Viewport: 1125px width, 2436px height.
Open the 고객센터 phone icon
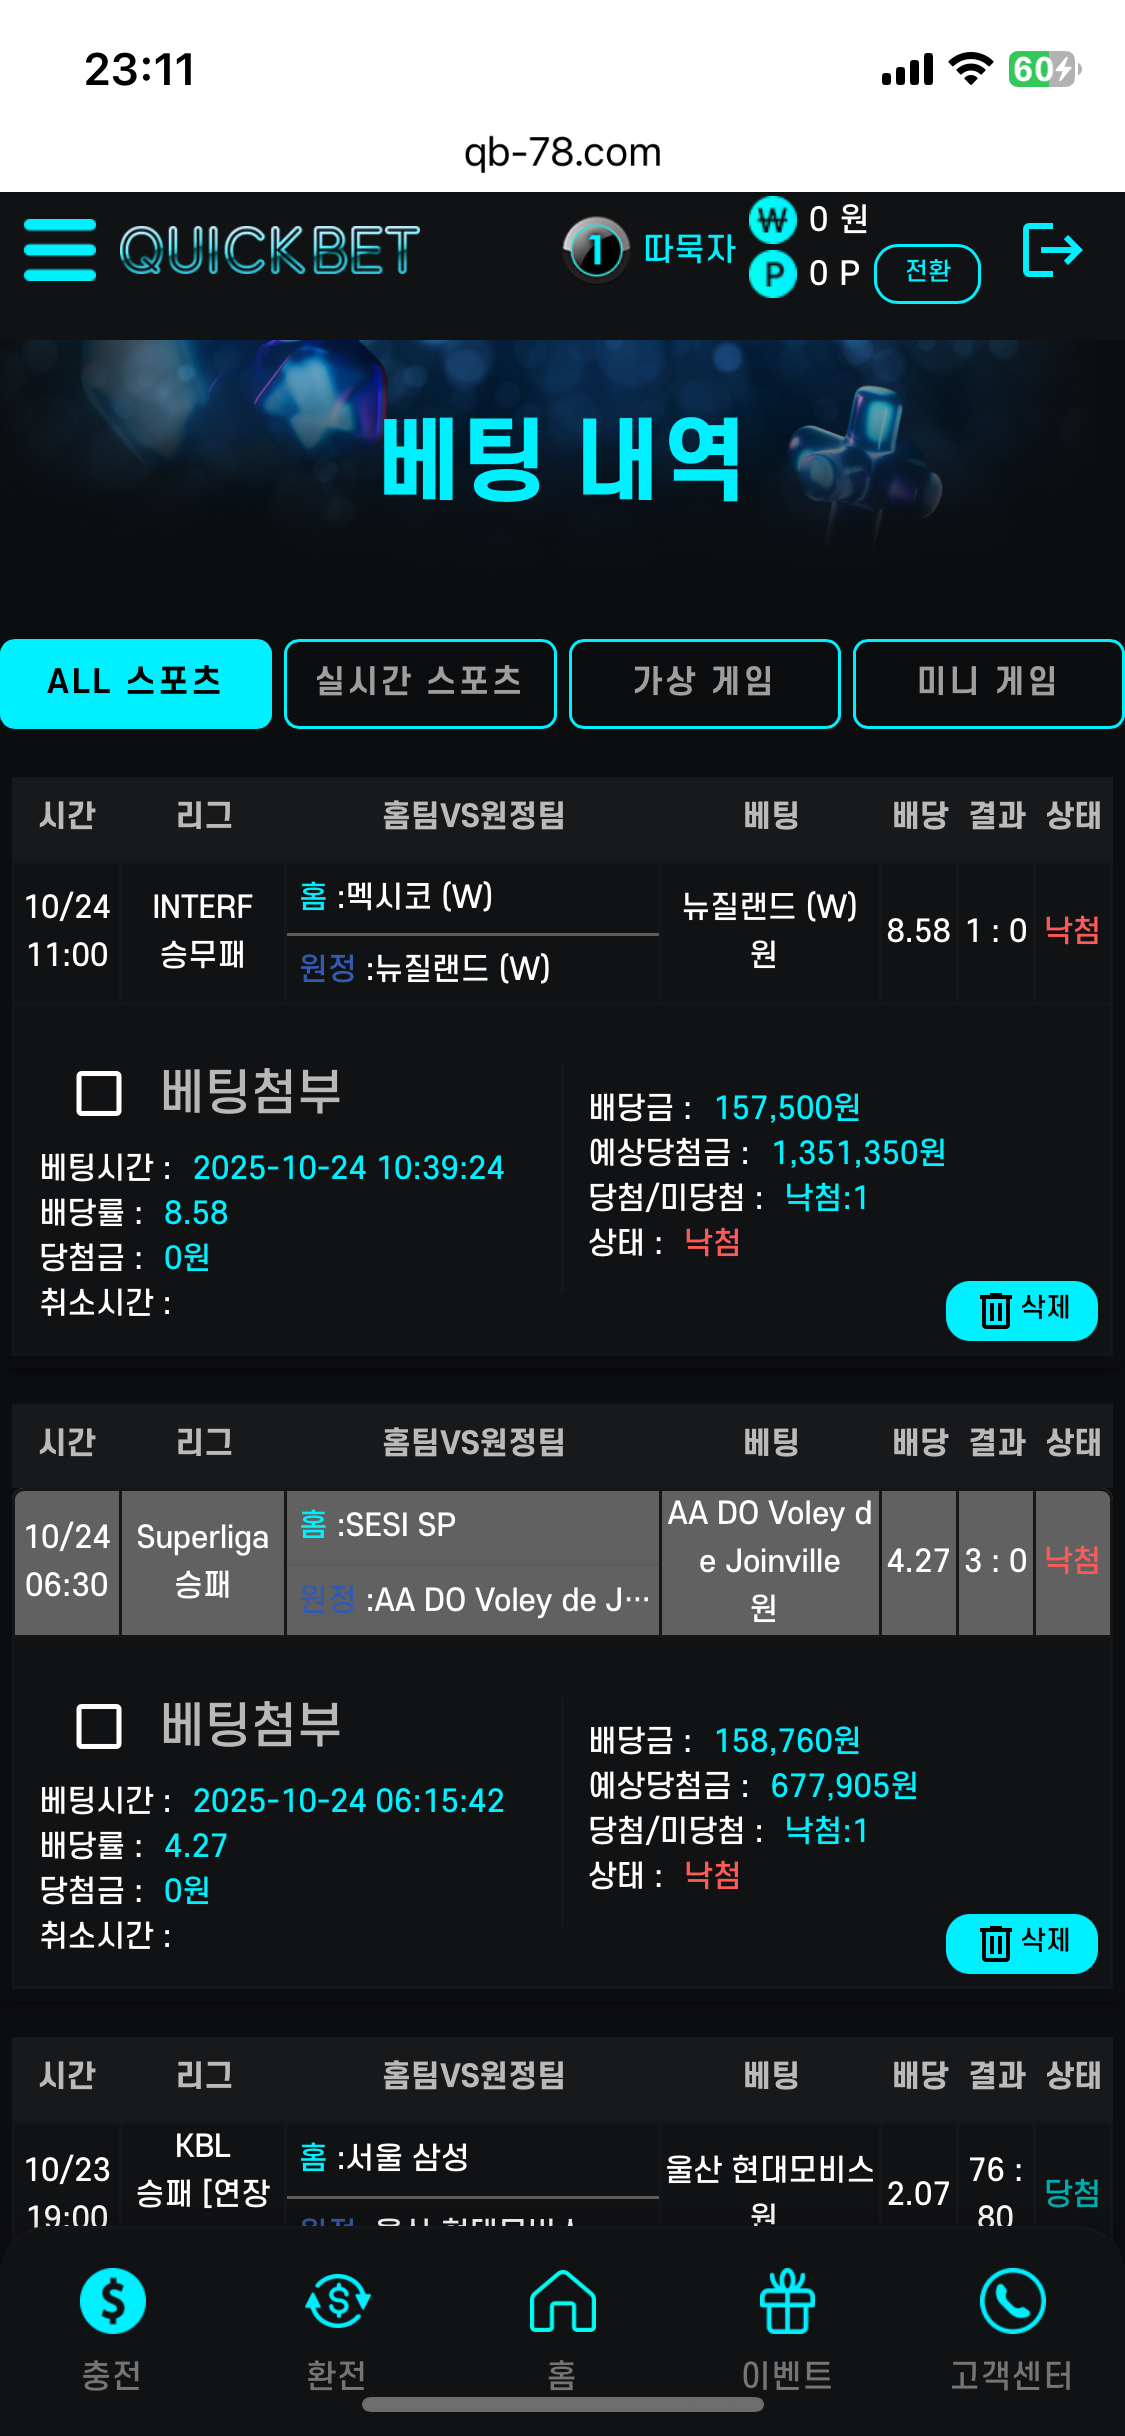(x=1012, y=2302)
